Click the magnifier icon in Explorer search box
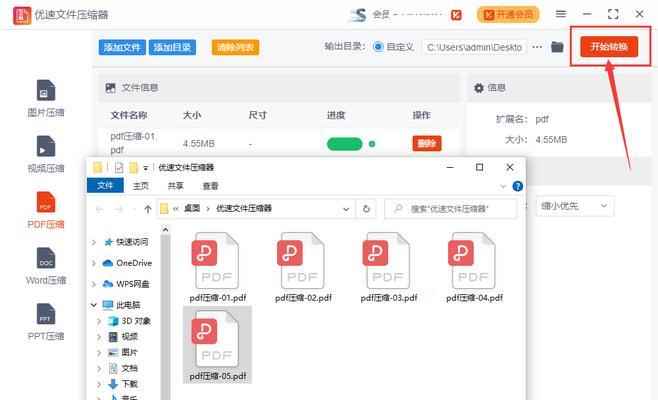Screen dimensions: 658x400 point(398,208)
